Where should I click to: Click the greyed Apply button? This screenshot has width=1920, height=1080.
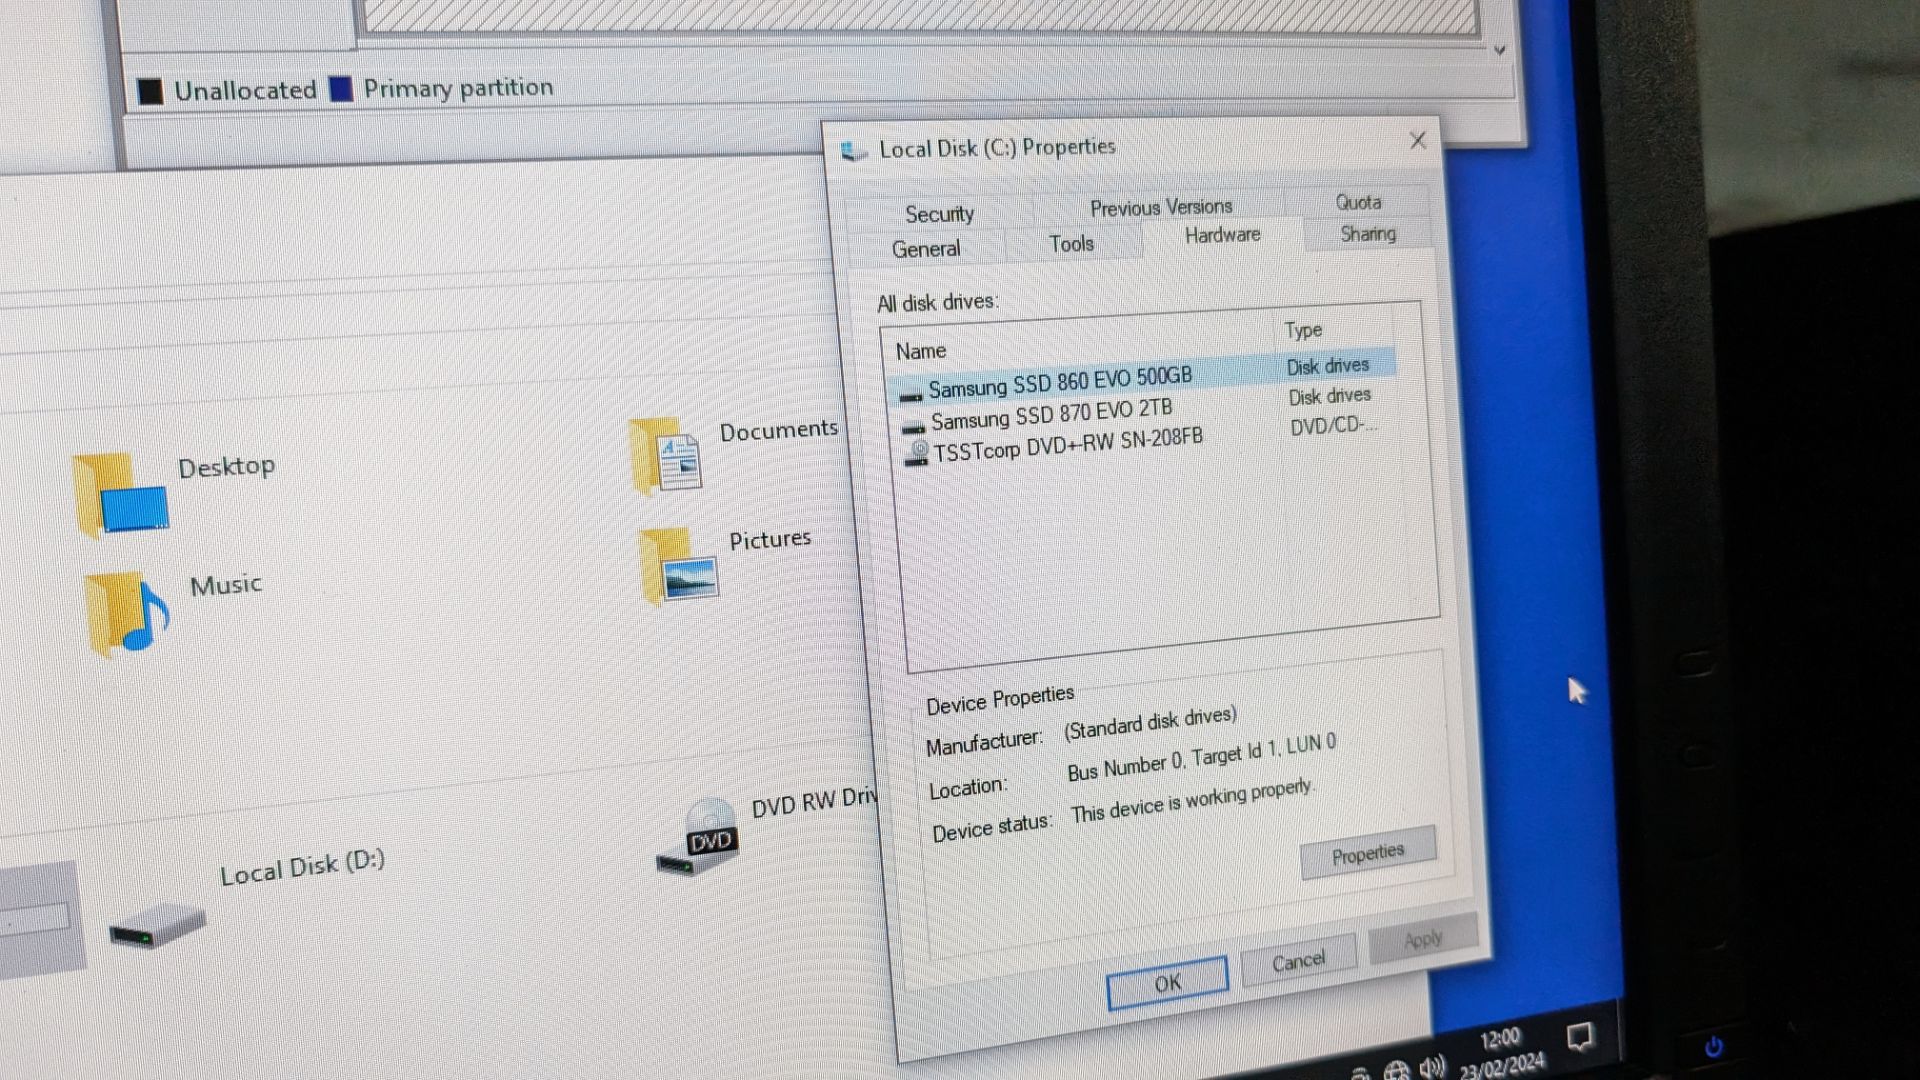[1422, 939]
